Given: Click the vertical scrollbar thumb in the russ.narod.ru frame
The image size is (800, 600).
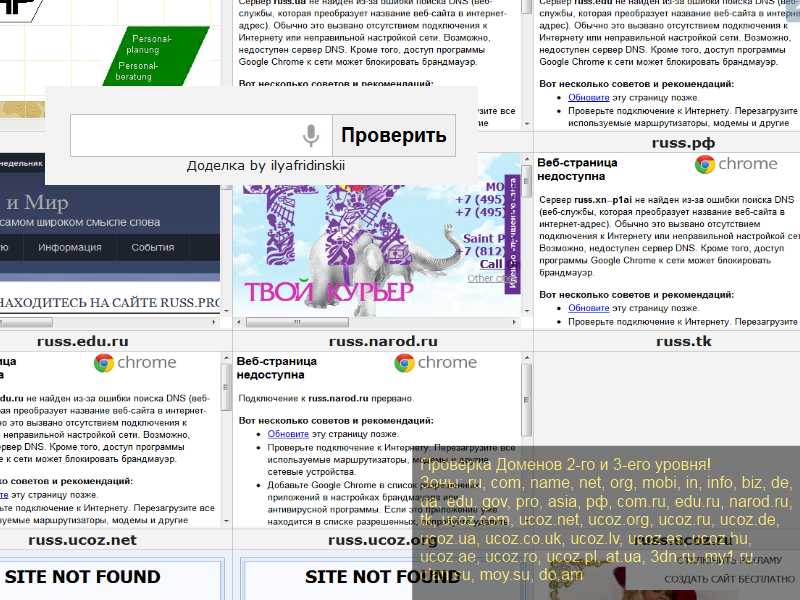Looking at the screenshot, I should point(527,400).
